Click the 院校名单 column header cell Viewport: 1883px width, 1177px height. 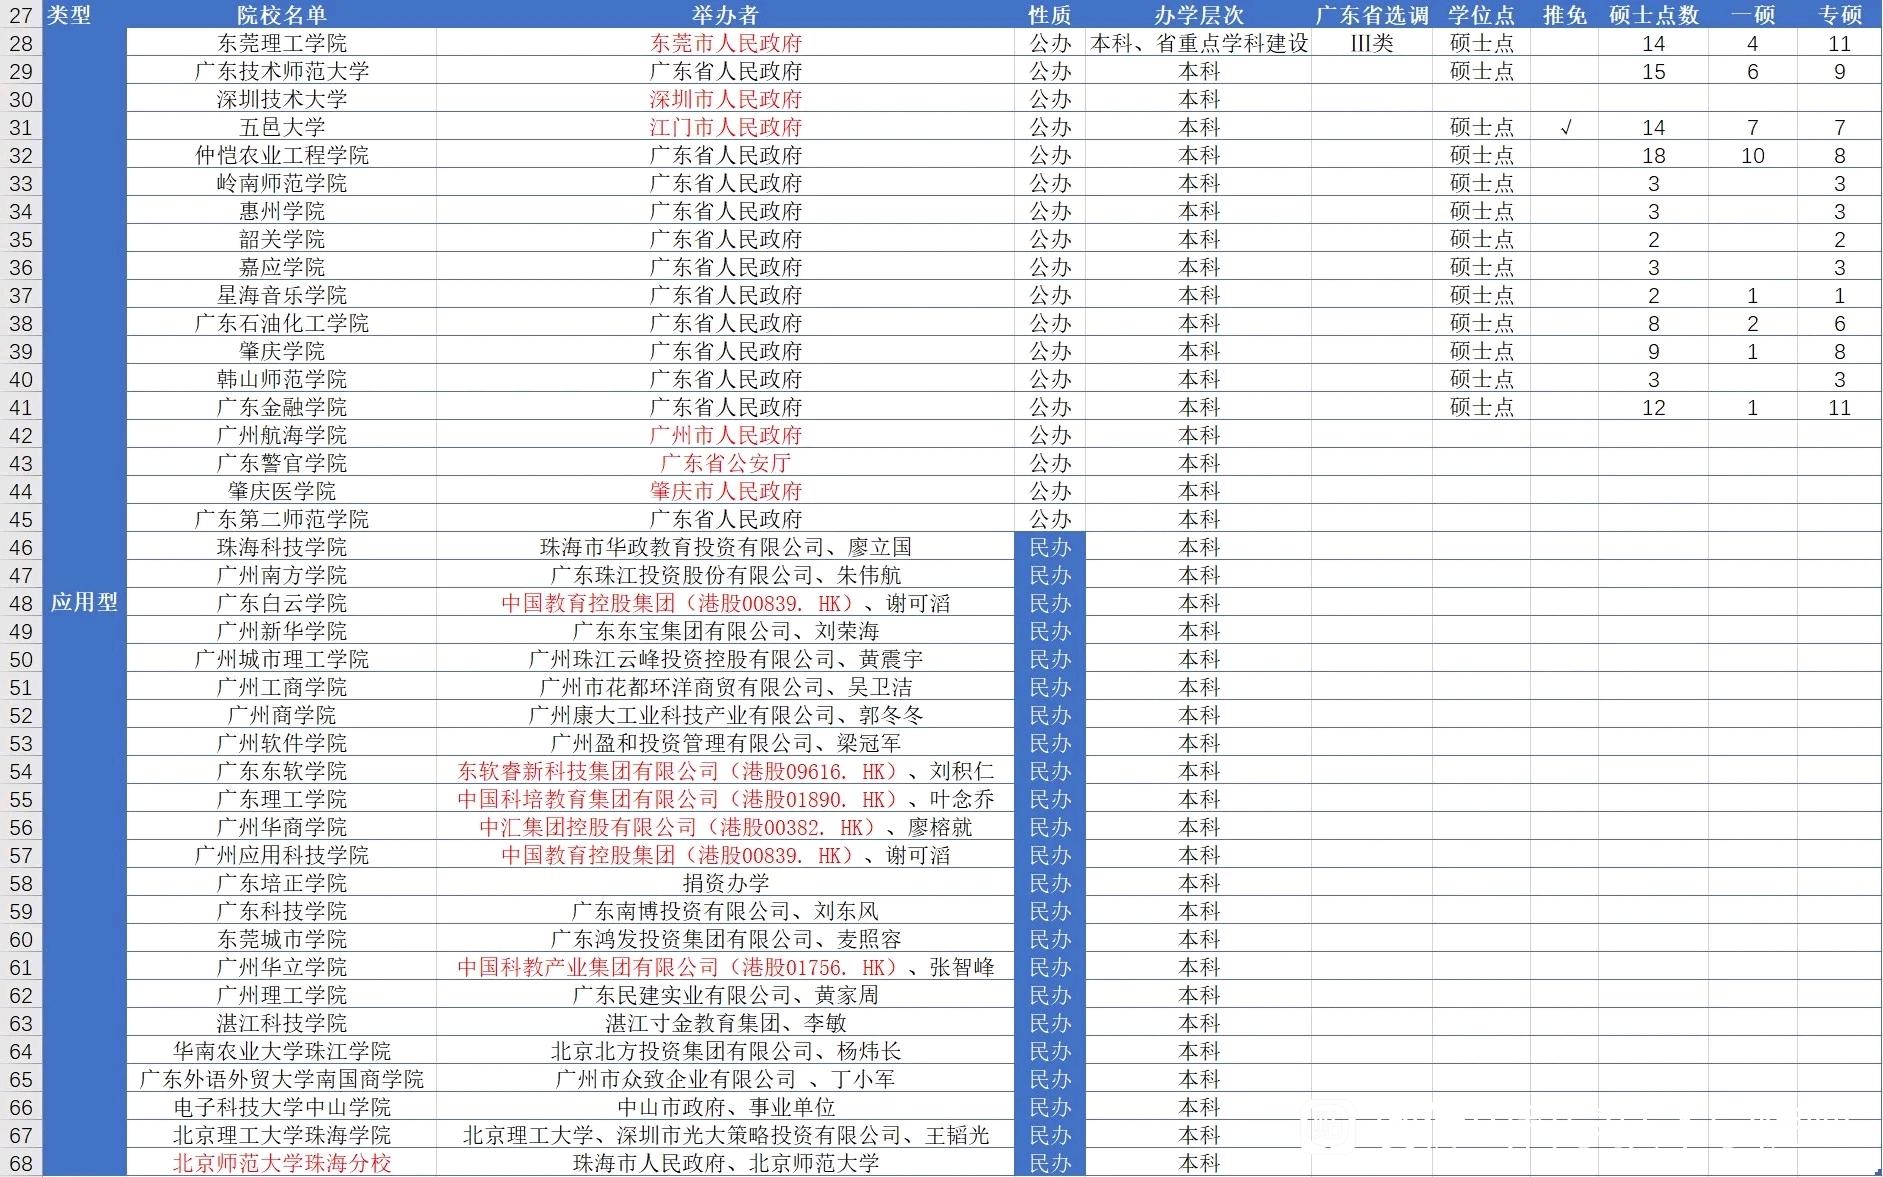pyautogui.click(x=282, y=15)
